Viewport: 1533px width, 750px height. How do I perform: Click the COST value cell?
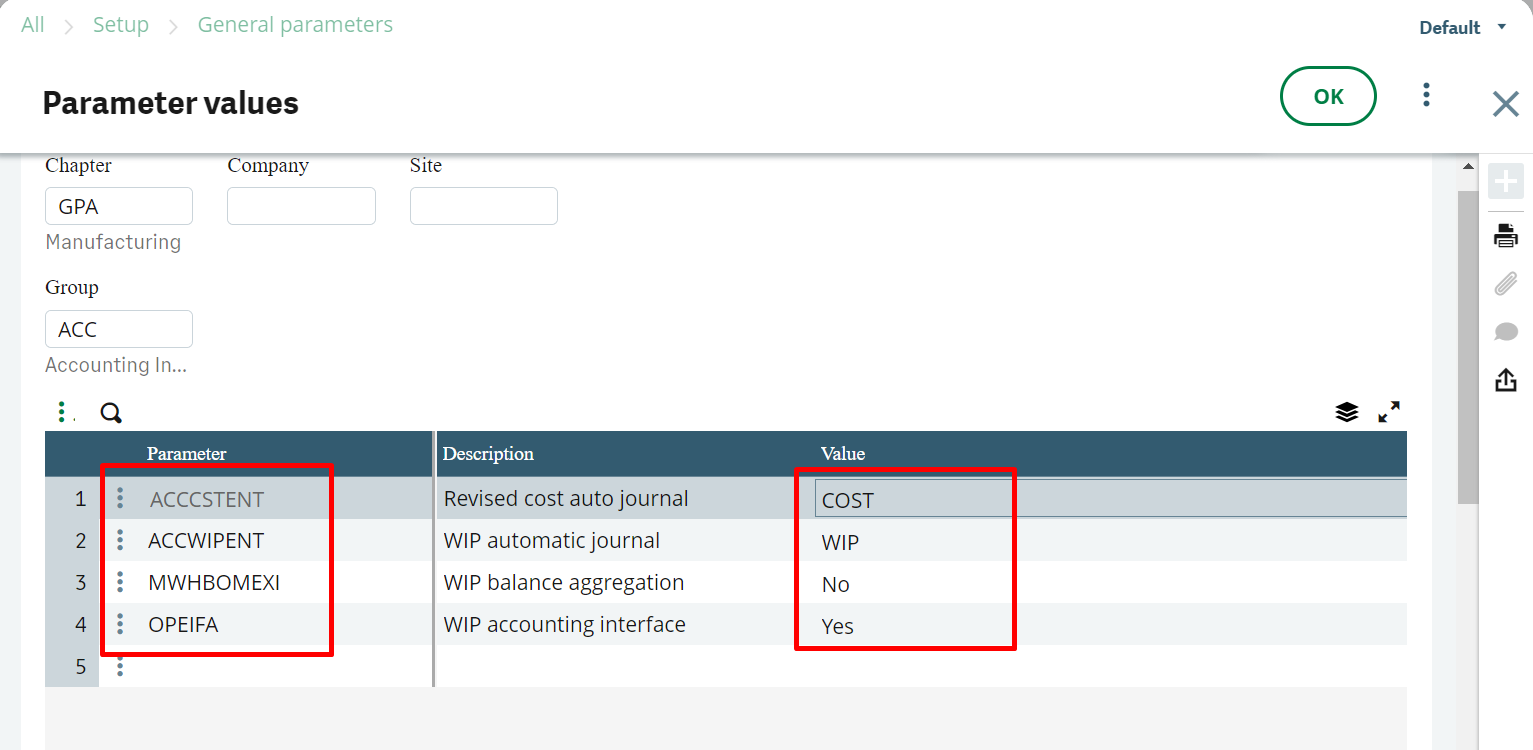click(1110, 499)
